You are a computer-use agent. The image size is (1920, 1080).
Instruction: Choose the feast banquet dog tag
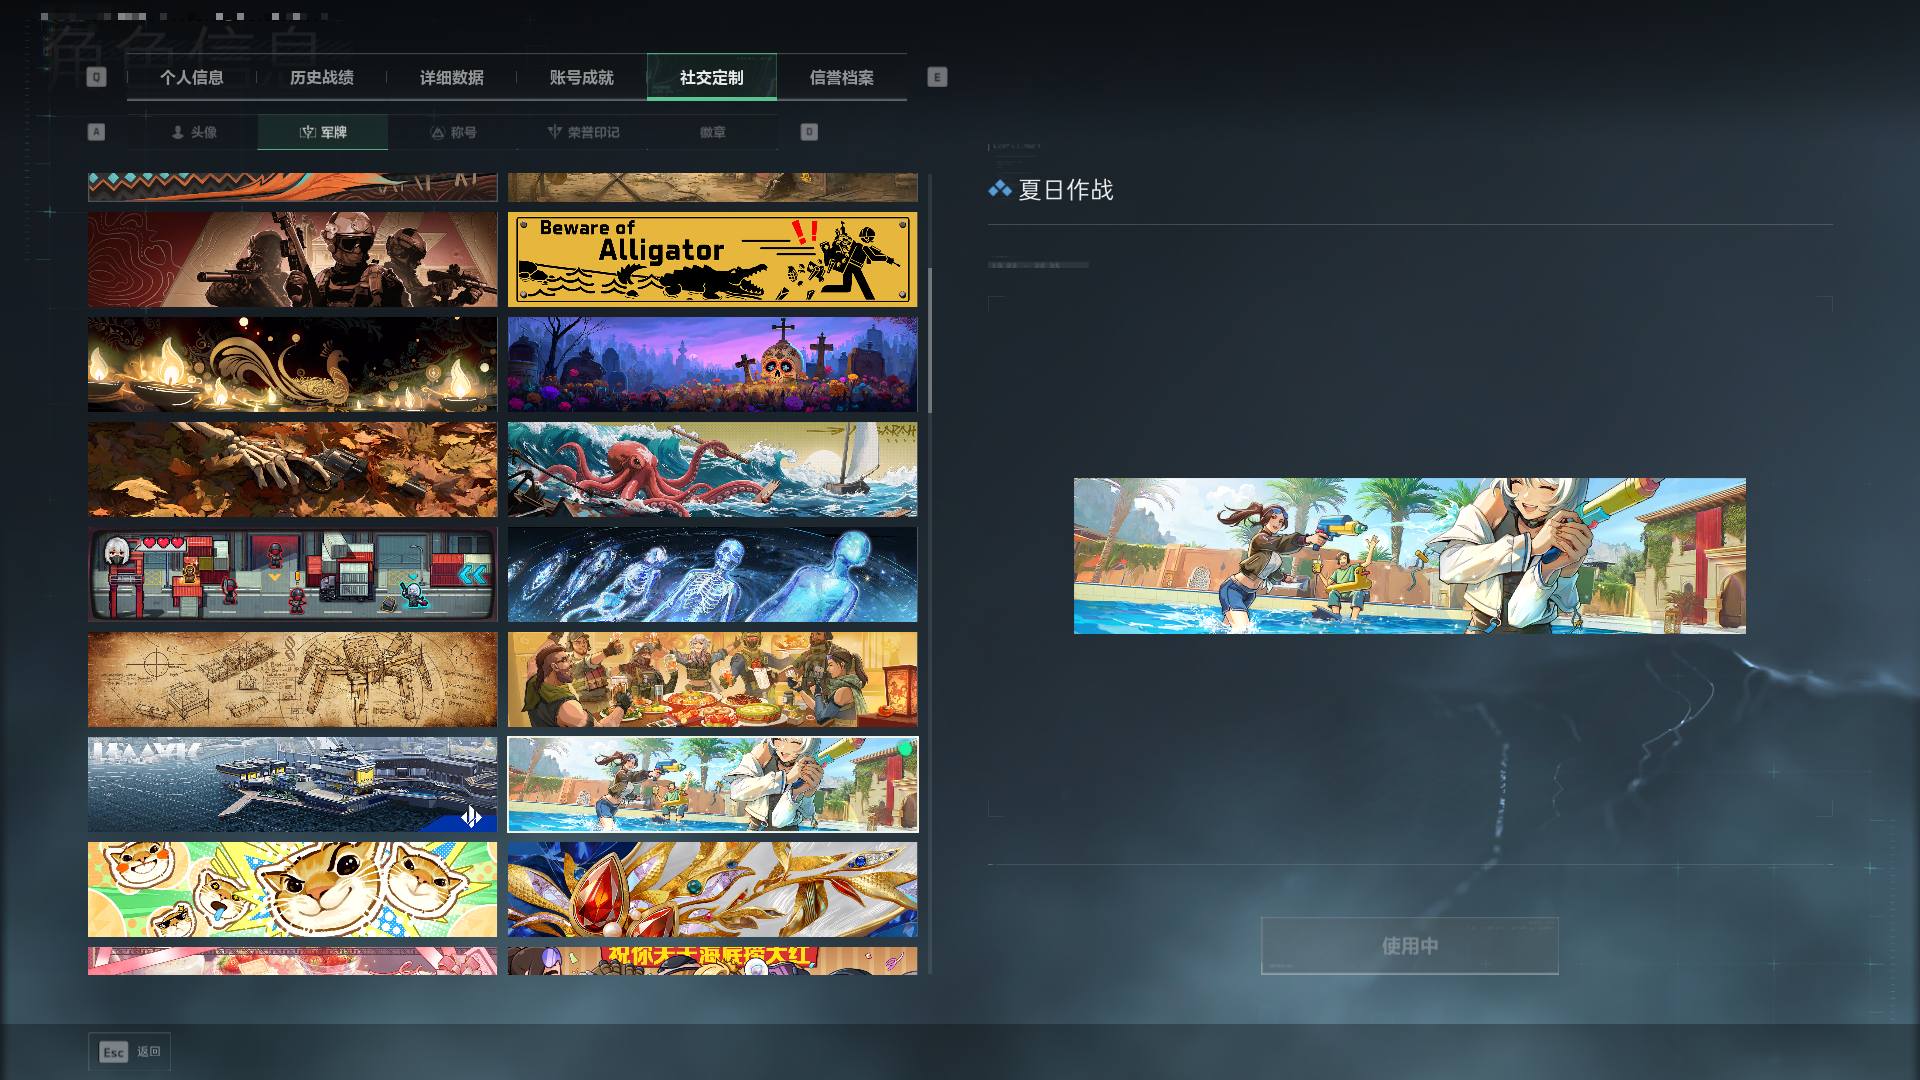tap(712, 679)
